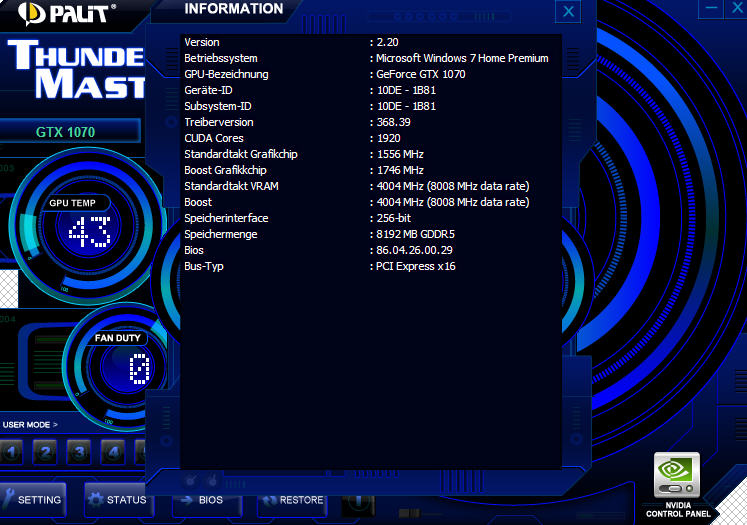
Task: Click the CUDA cores value 1920
Action: click(x=389, y=138)
